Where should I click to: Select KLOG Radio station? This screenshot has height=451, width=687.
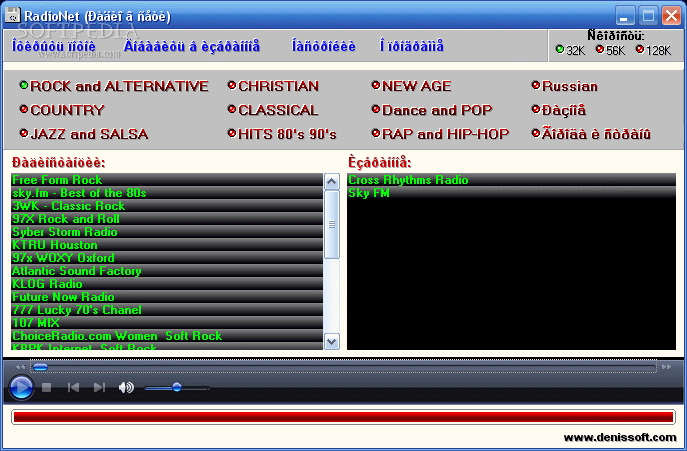[167, 284]
